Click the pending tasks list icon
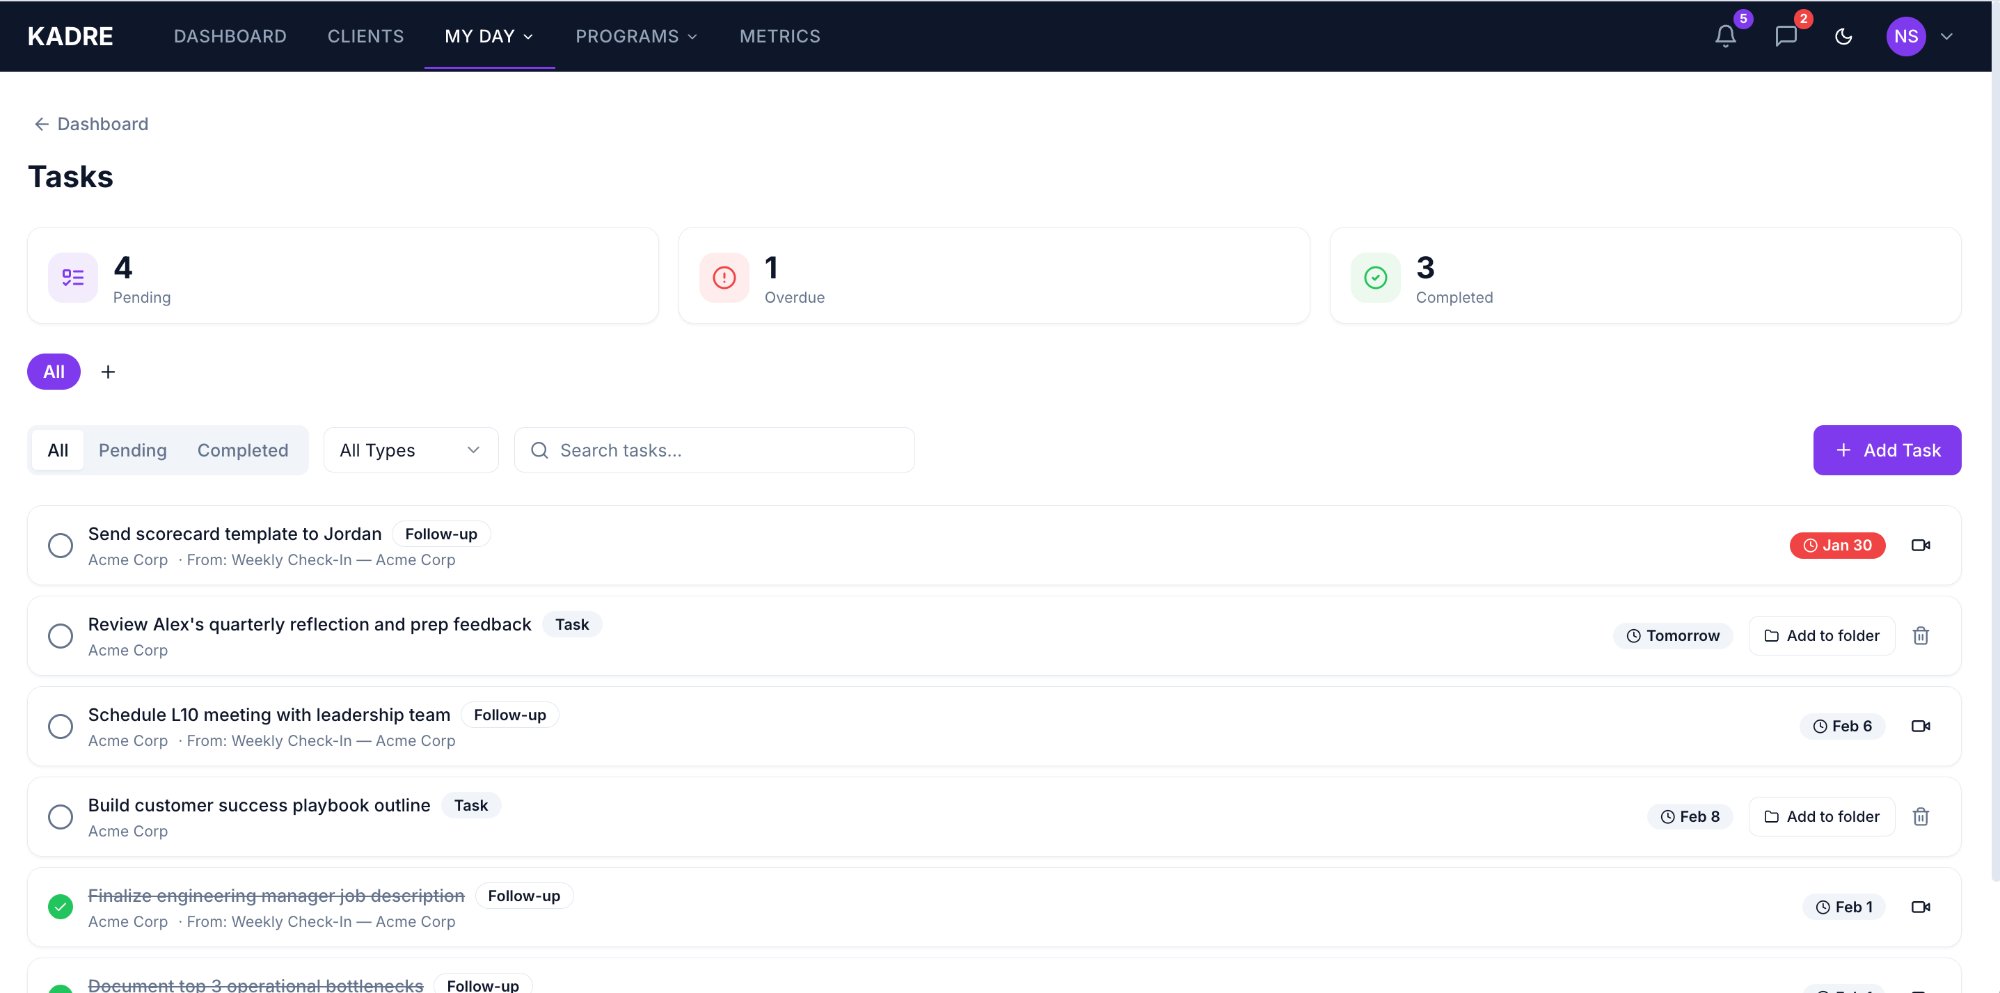The image size is (2000, 993). point(72,277)
